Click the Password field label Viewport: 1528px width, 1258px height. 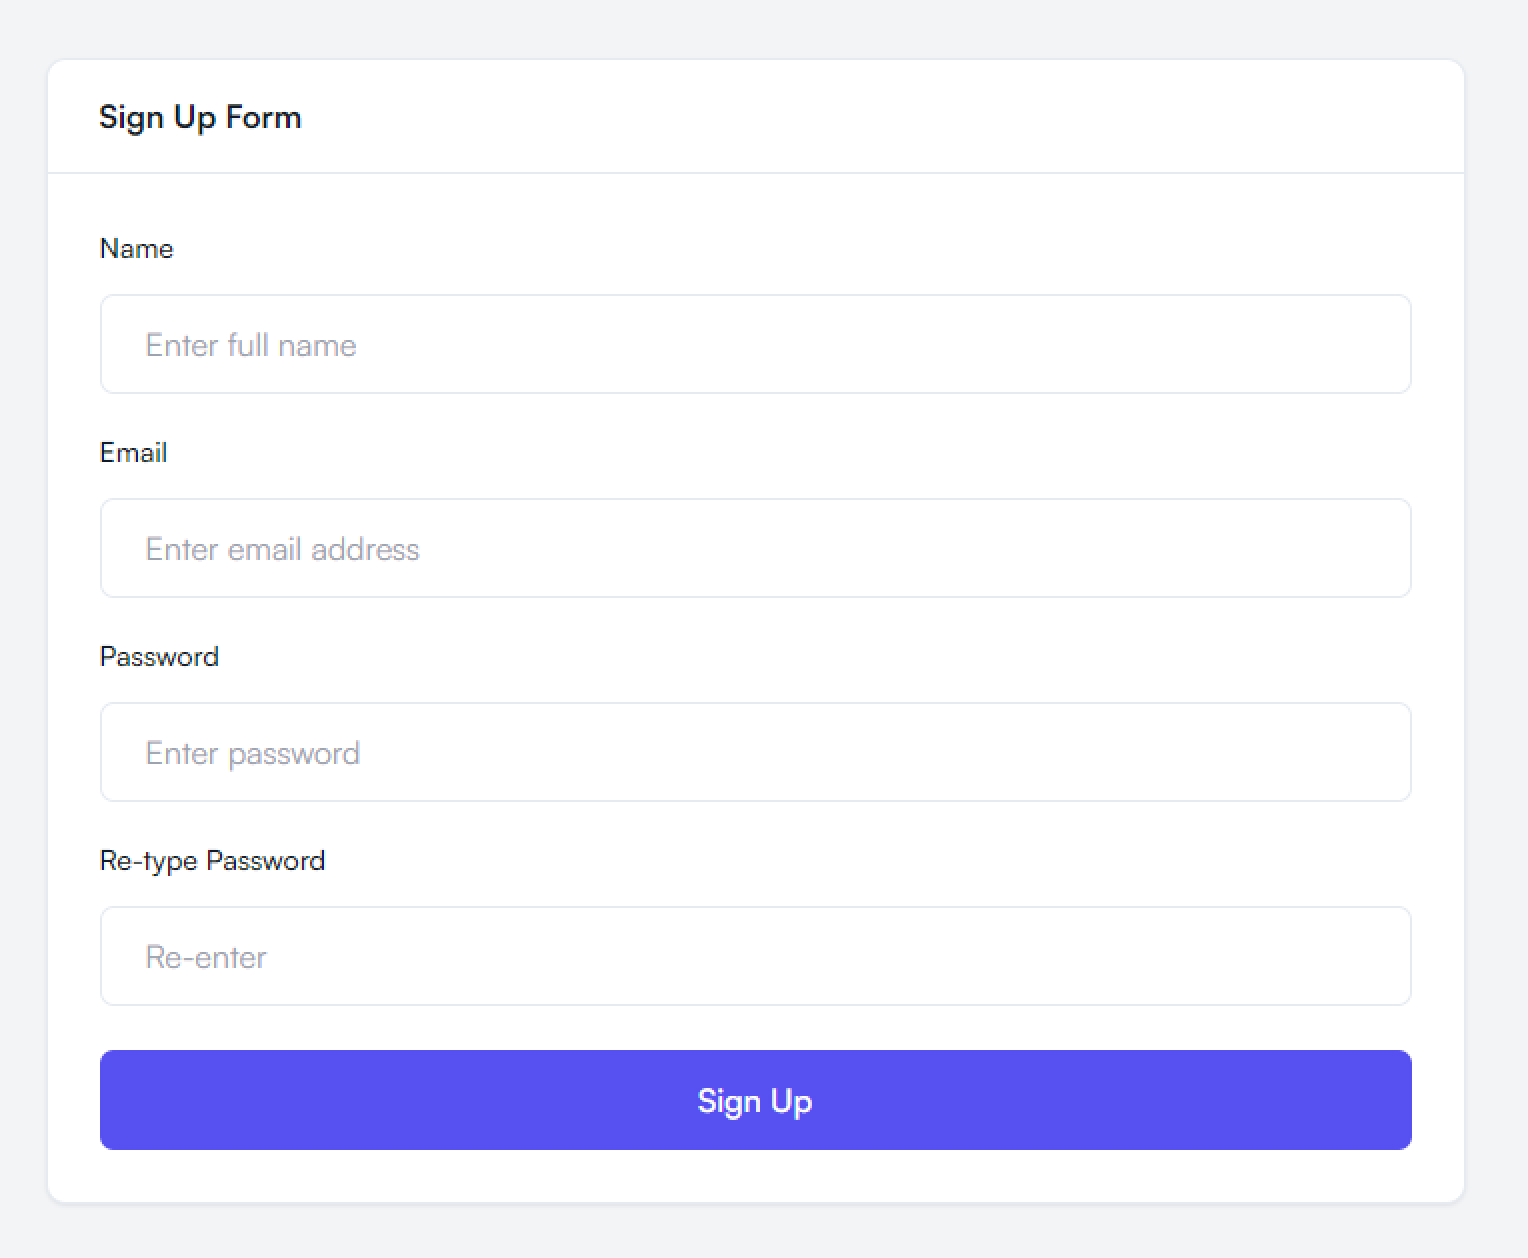(159, 657)
